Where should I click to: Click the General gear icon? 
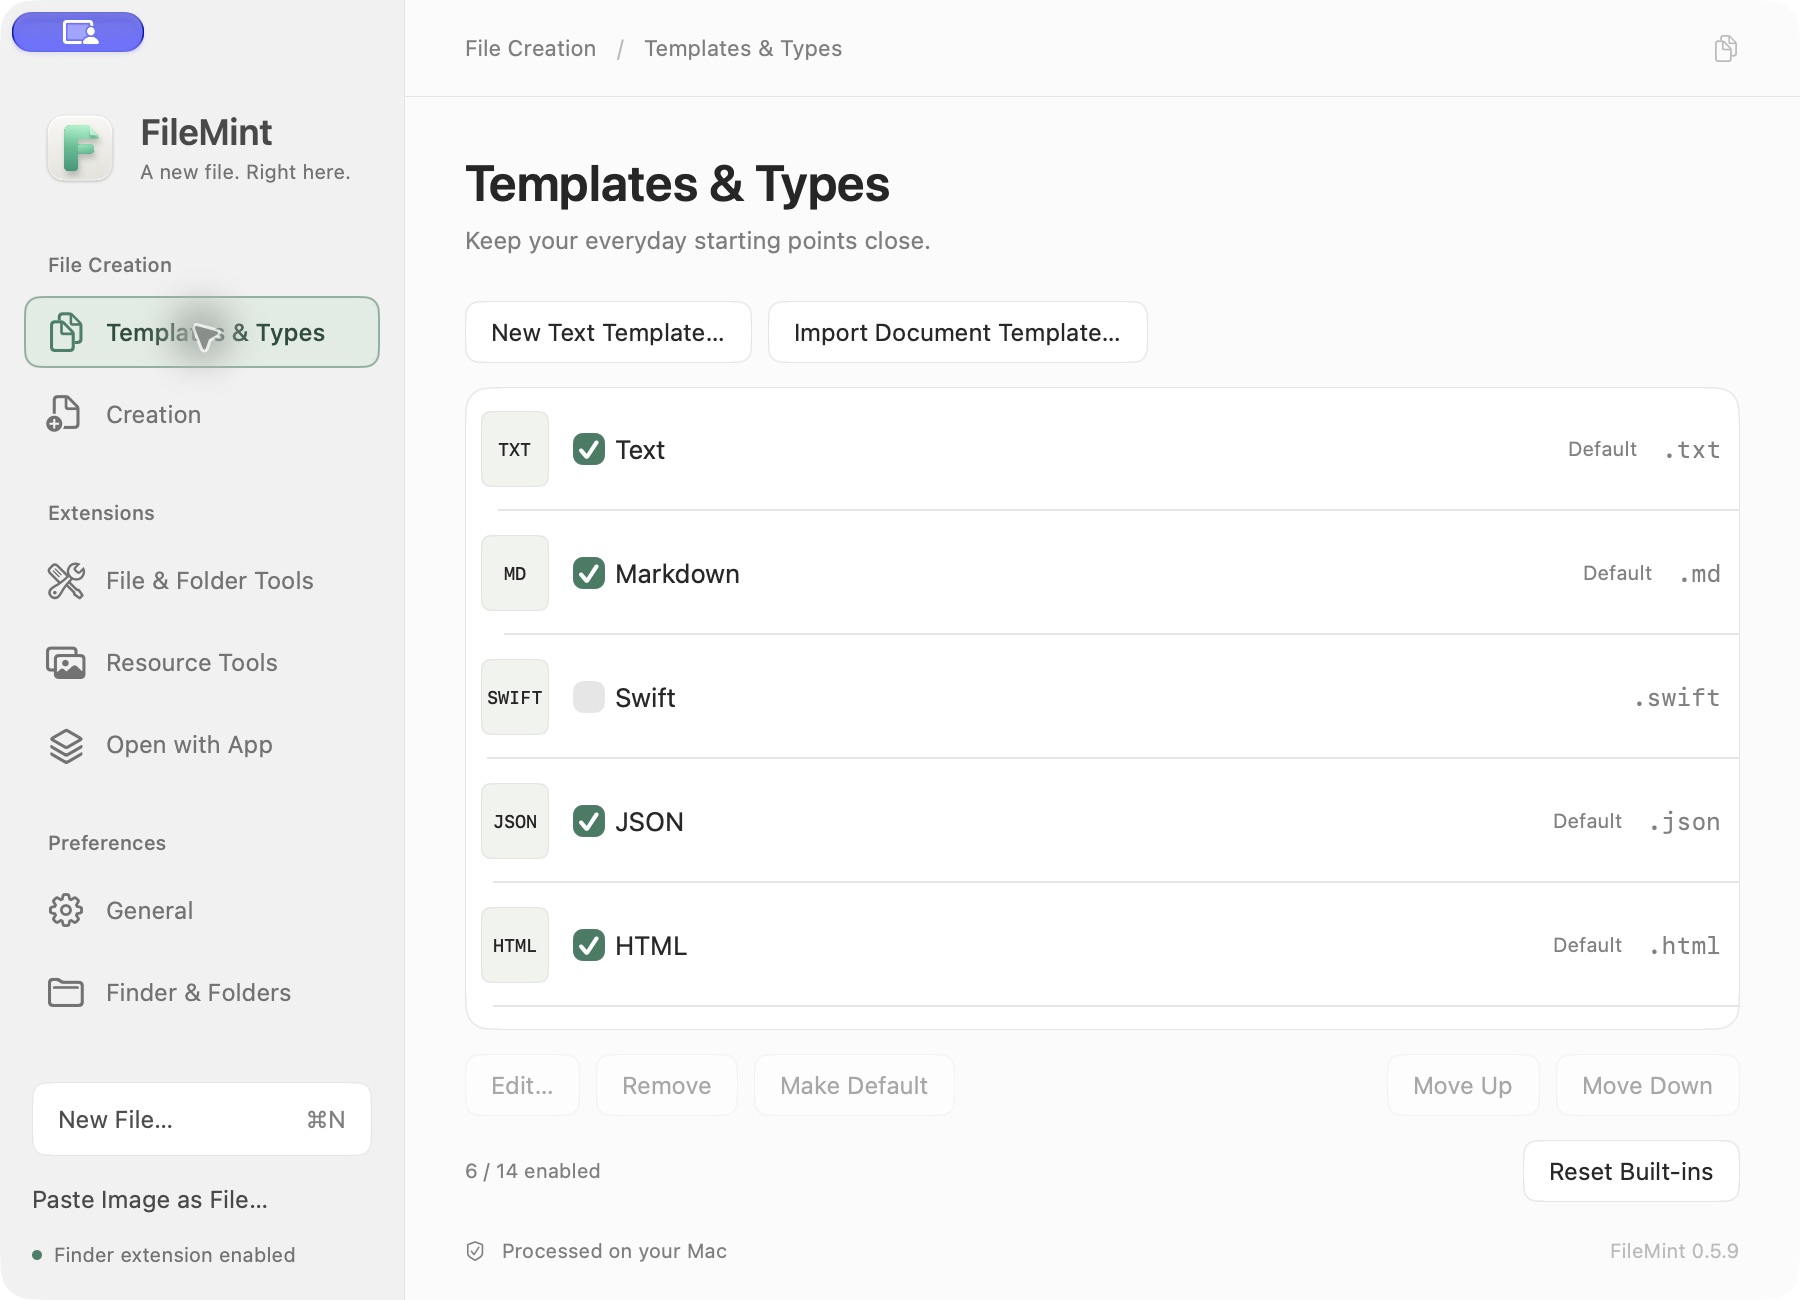[x=66, y=910]
